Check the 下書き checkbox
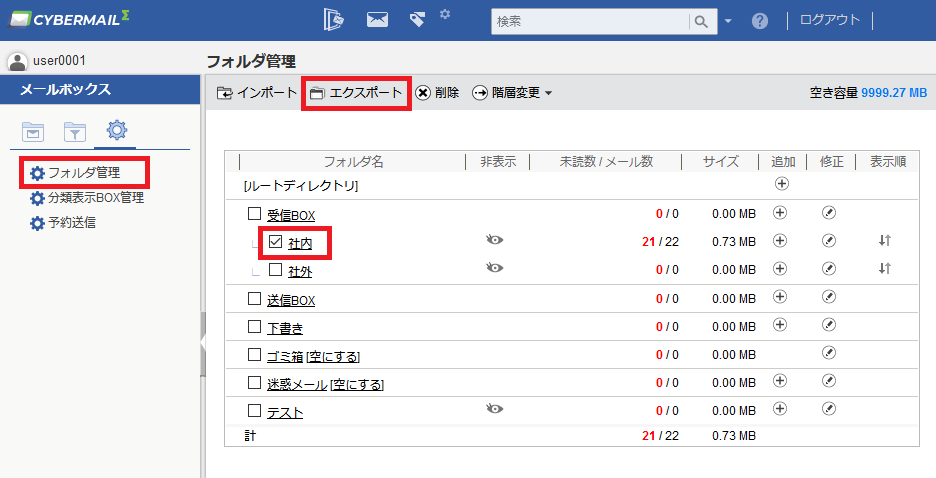The width and height of the screenshot is (936, 478). (x=254, y=326)
